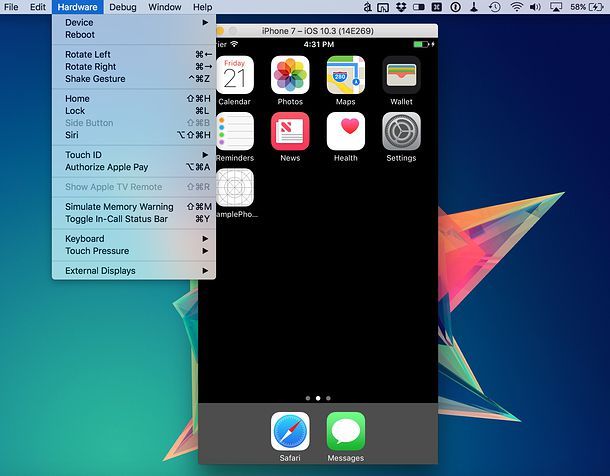Expand the Touch ID submenu
Image resolution: width=610 pixels, height=476 pixels.
(x=134, y=155)
